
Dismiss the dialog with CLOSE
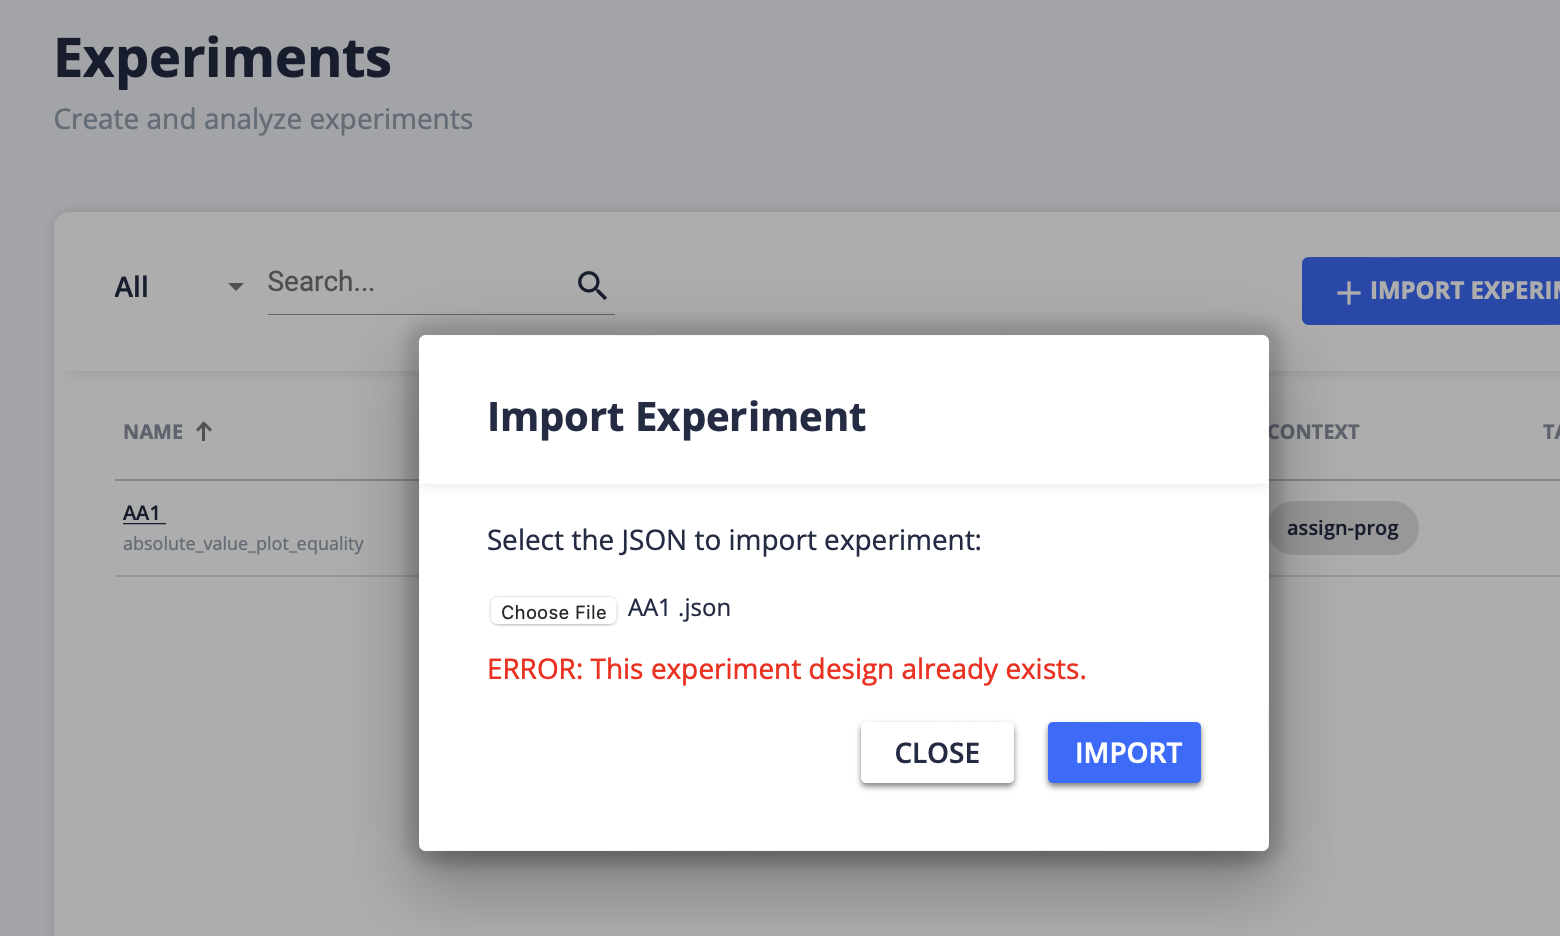(936, 752)
